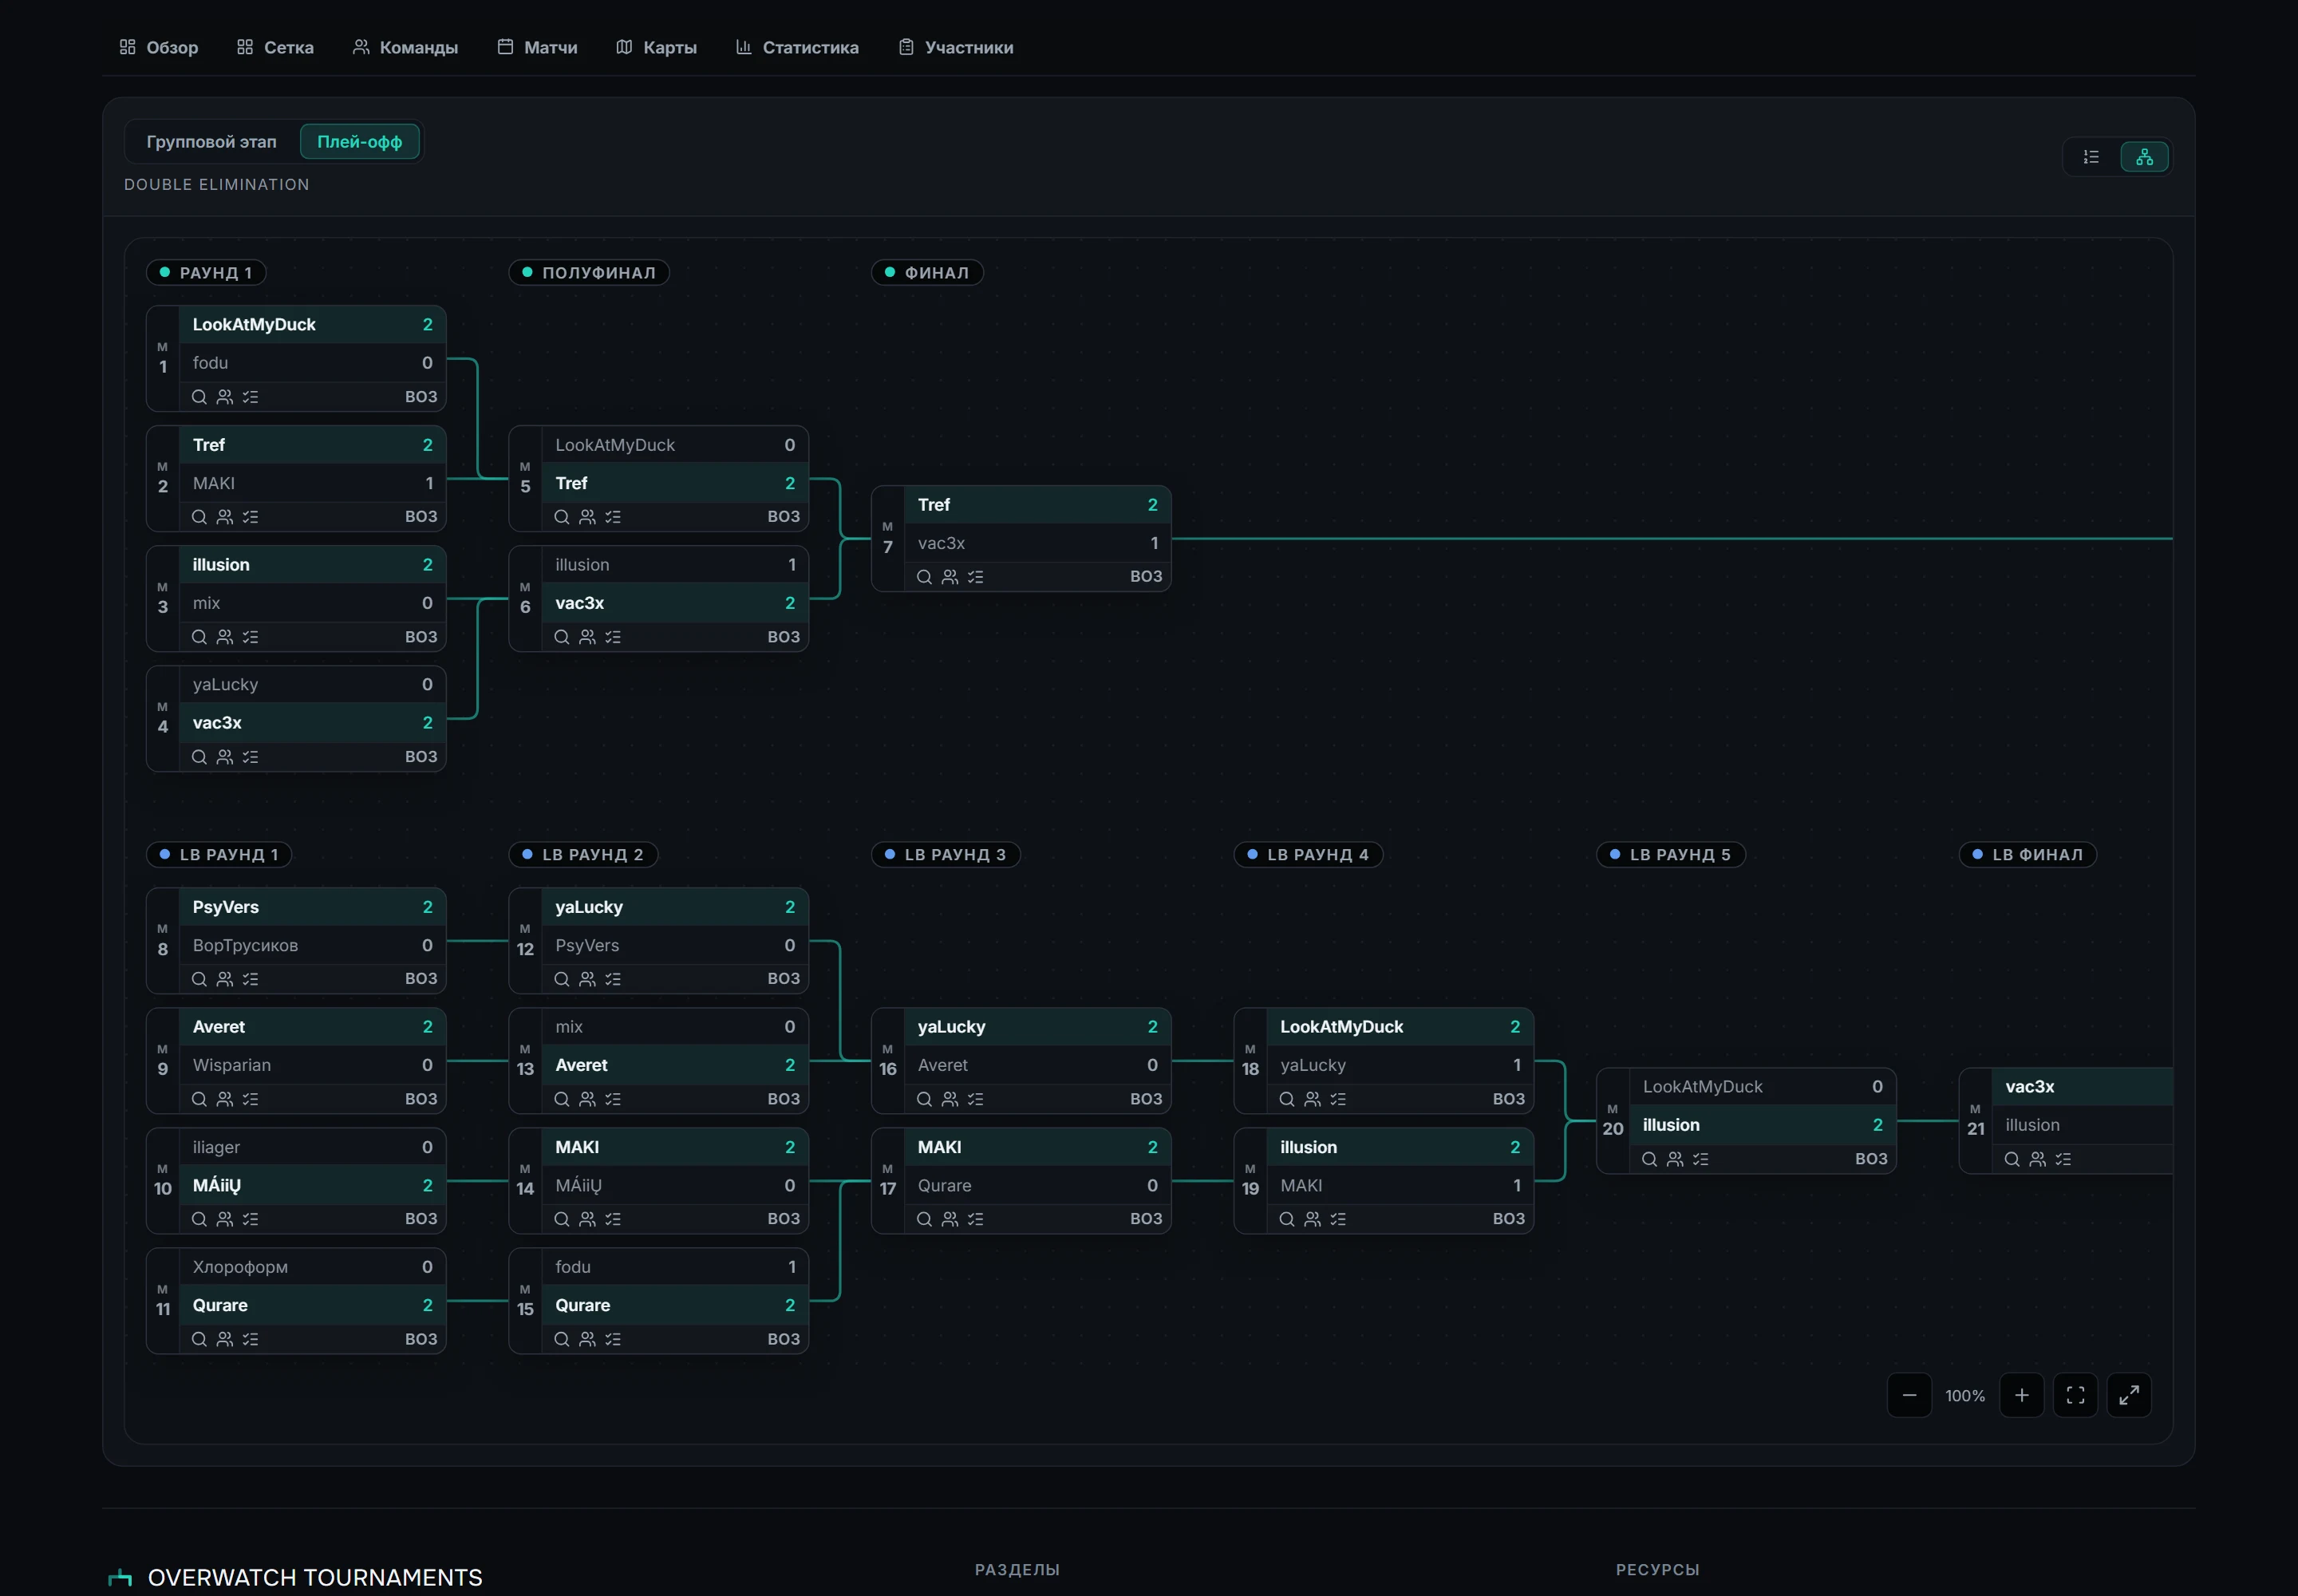The height and width of the screenshot is (1596, 2298).
Task: Open match 15 magnifier icon
Action: click(562, 1339)
